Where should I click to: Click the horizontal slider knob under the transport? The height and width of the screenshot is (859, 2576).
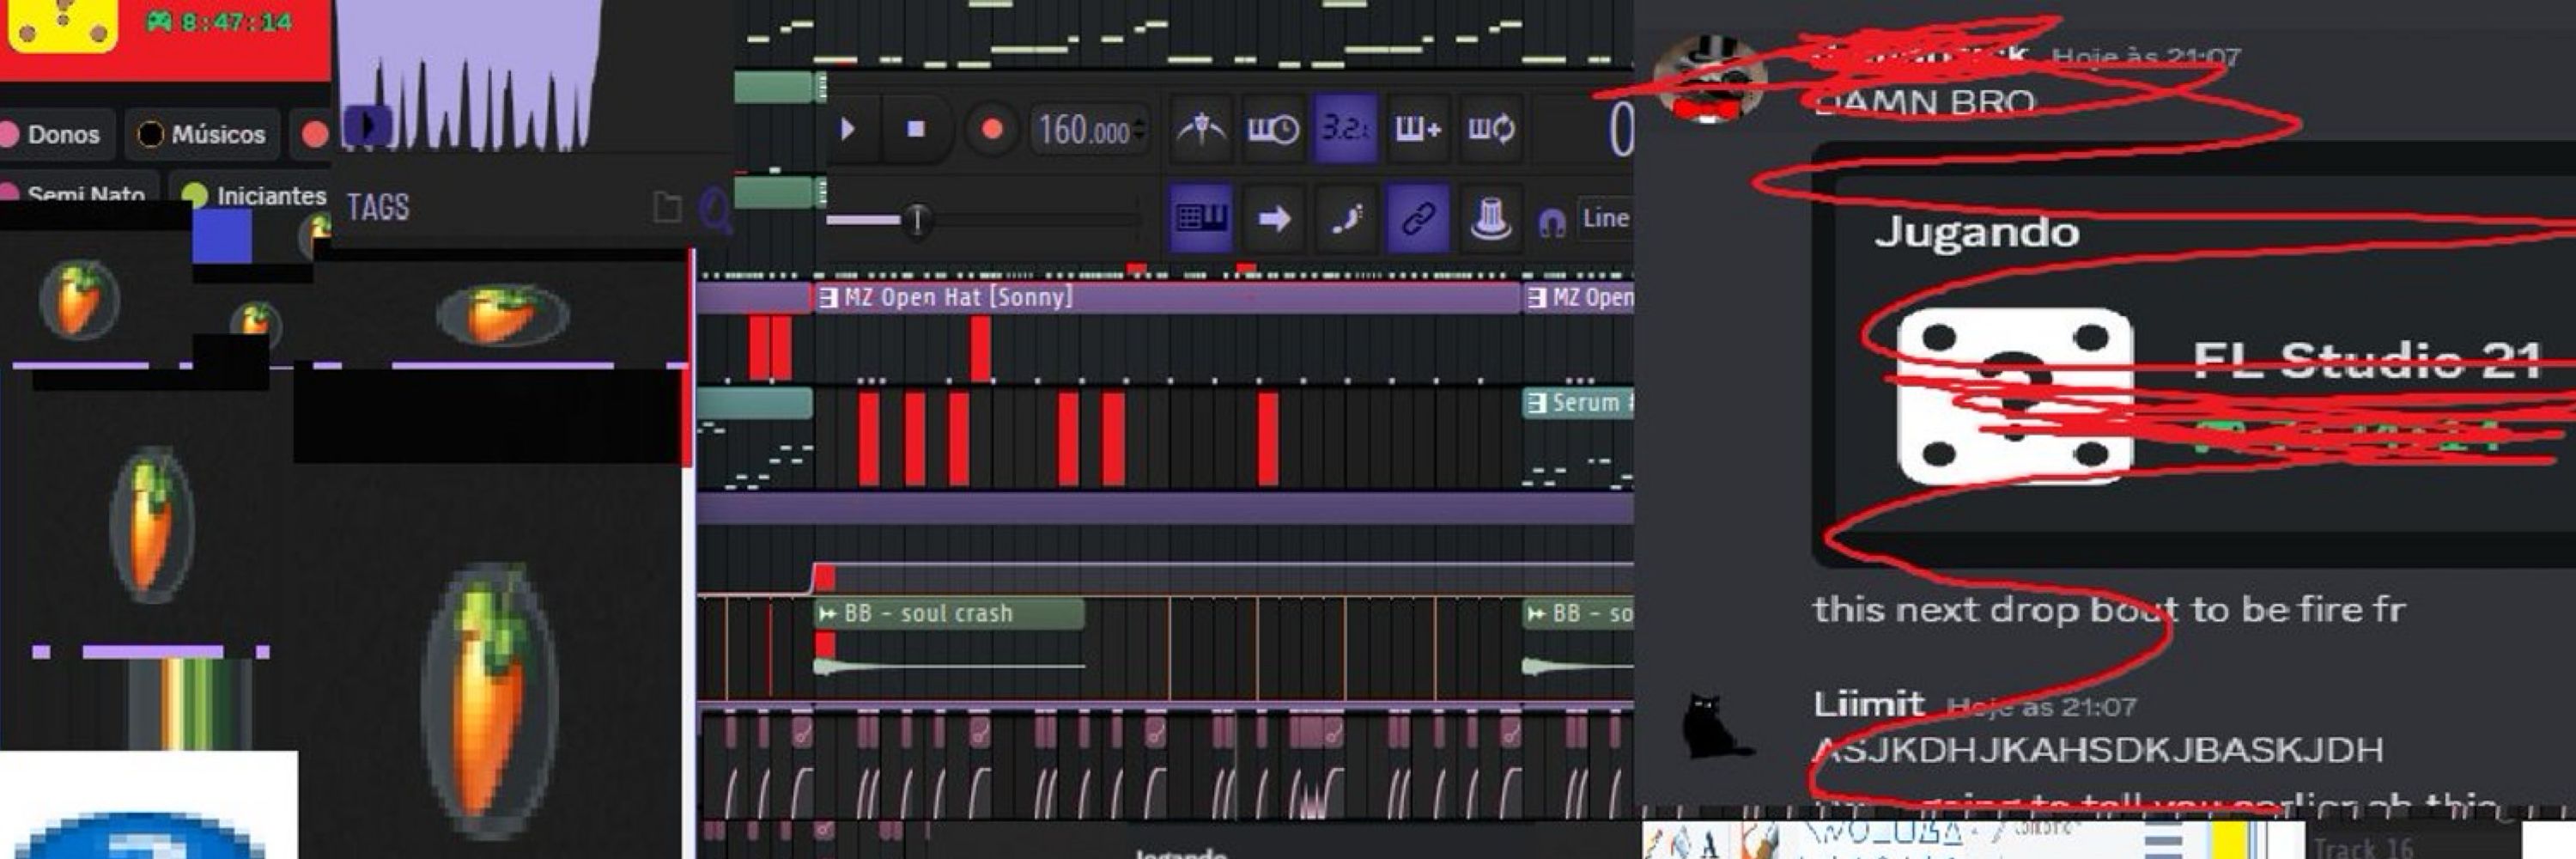[x=916, y=218]
